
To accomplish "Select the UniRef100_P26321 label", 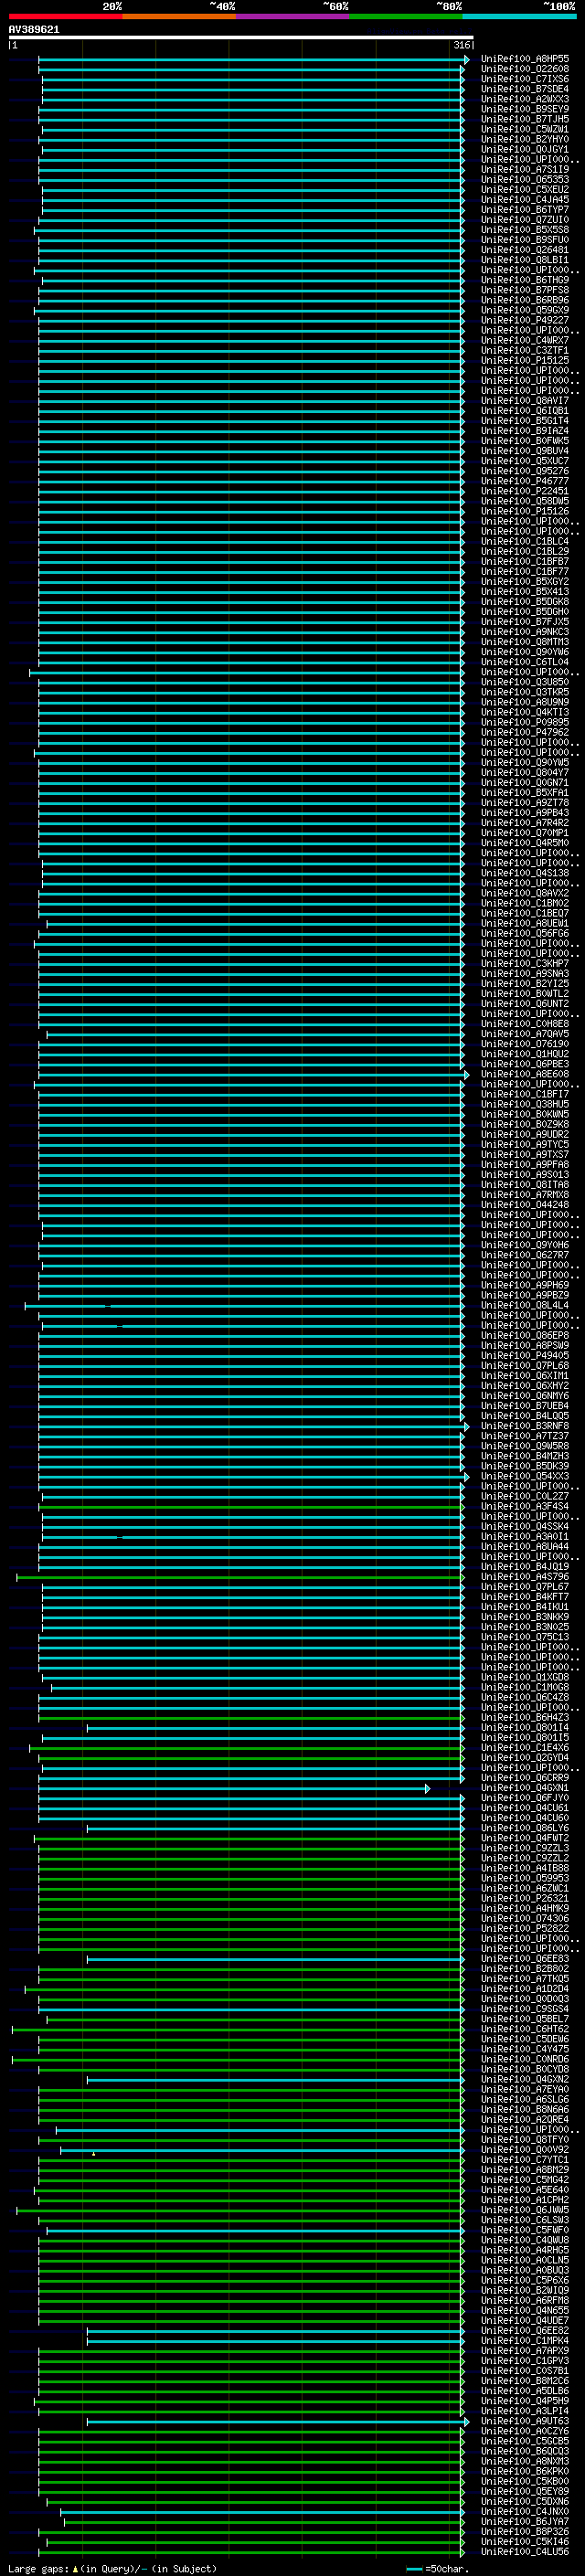I will tap(525, 1899).
